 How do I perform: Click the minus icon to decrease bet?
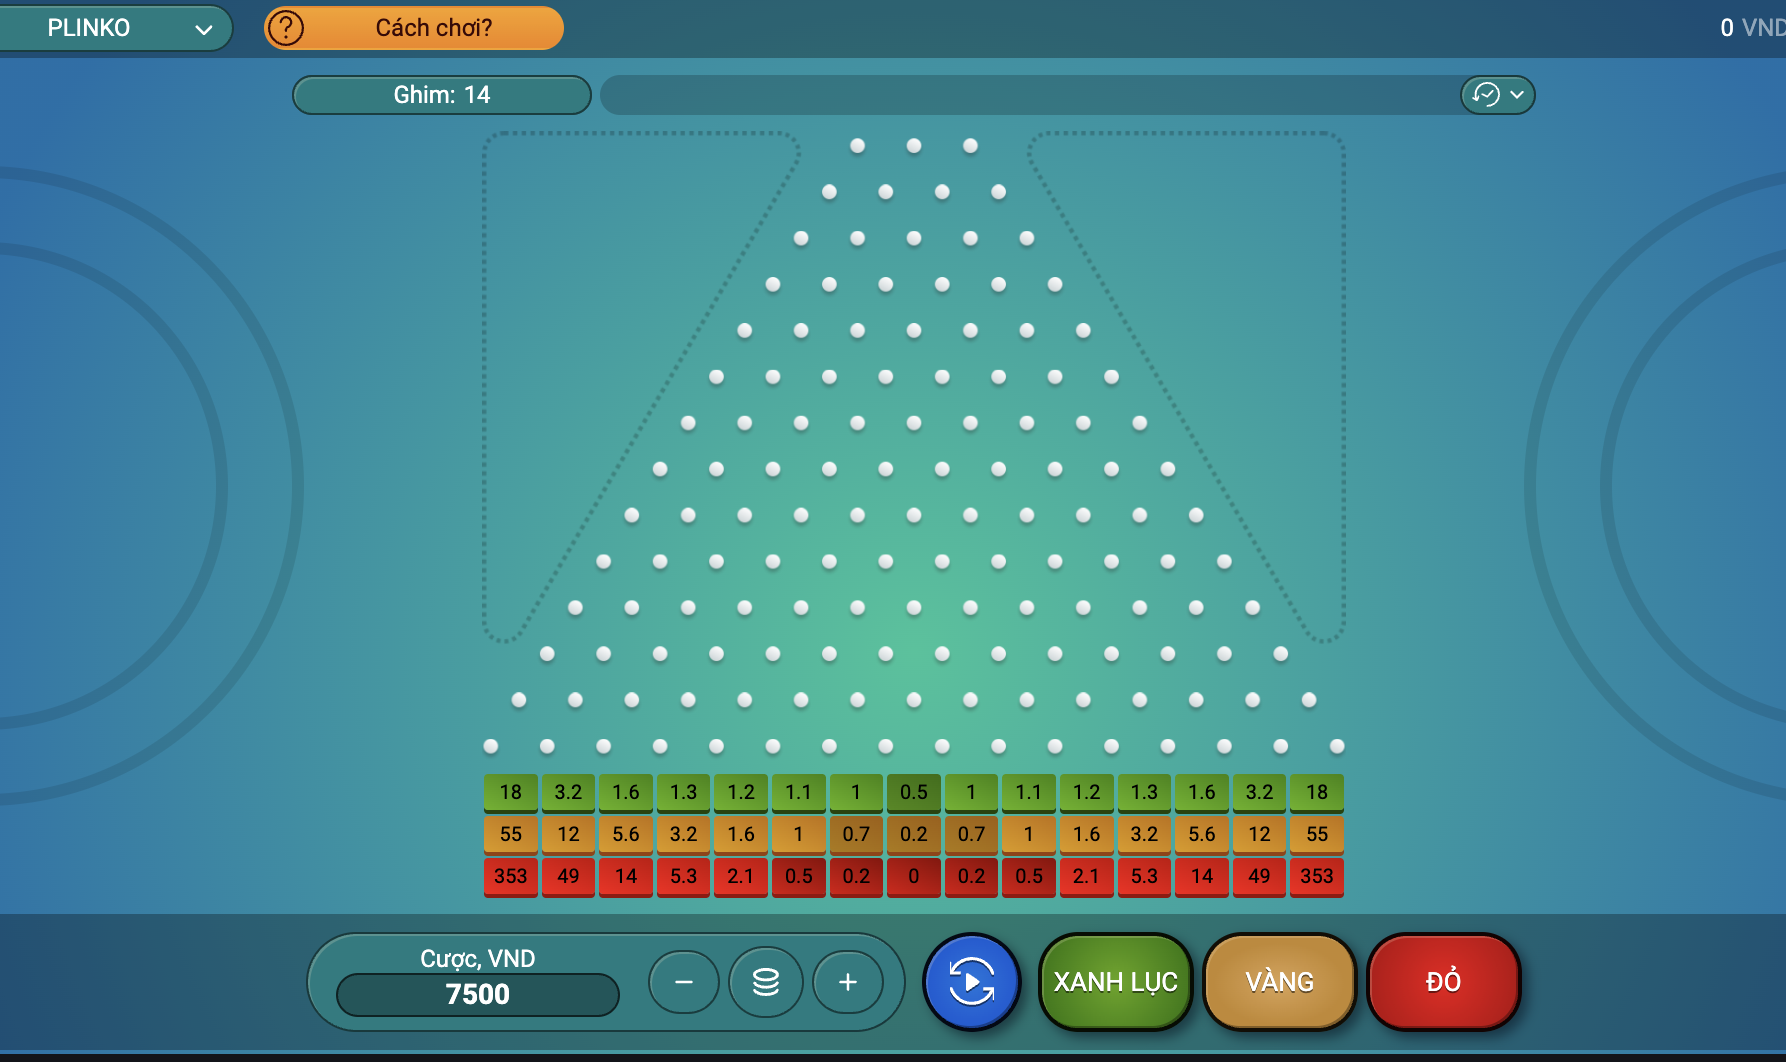[684, 982]
